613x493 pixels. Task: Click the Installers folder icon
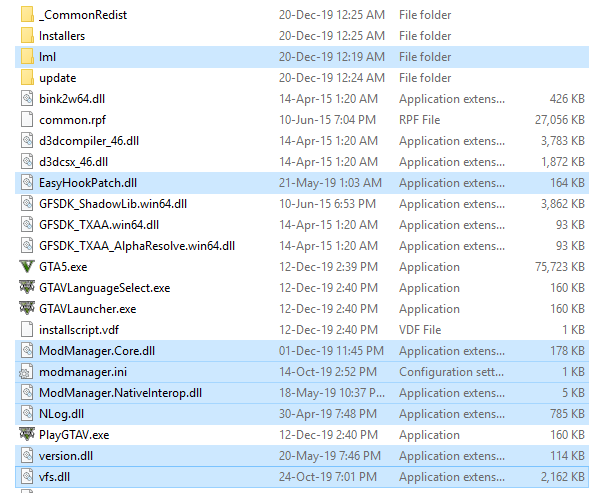tap(27, 36)
